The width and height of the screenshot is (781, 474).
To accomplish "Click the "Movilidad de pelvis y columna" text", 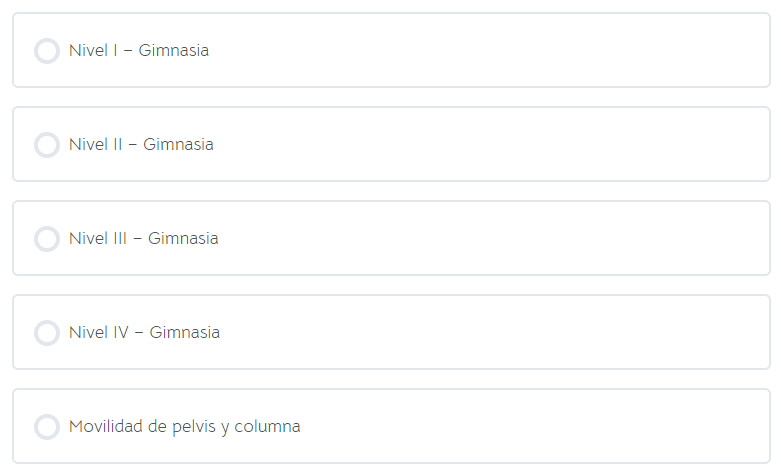I will [184, 427].
